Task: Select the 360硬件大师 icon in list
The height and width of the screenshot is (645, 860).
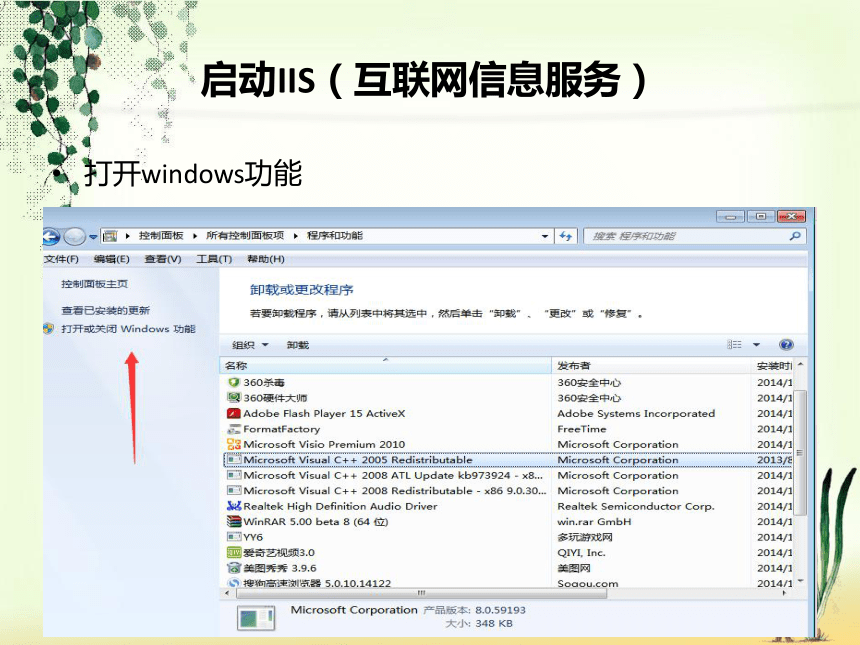Action: pos(234,397)
